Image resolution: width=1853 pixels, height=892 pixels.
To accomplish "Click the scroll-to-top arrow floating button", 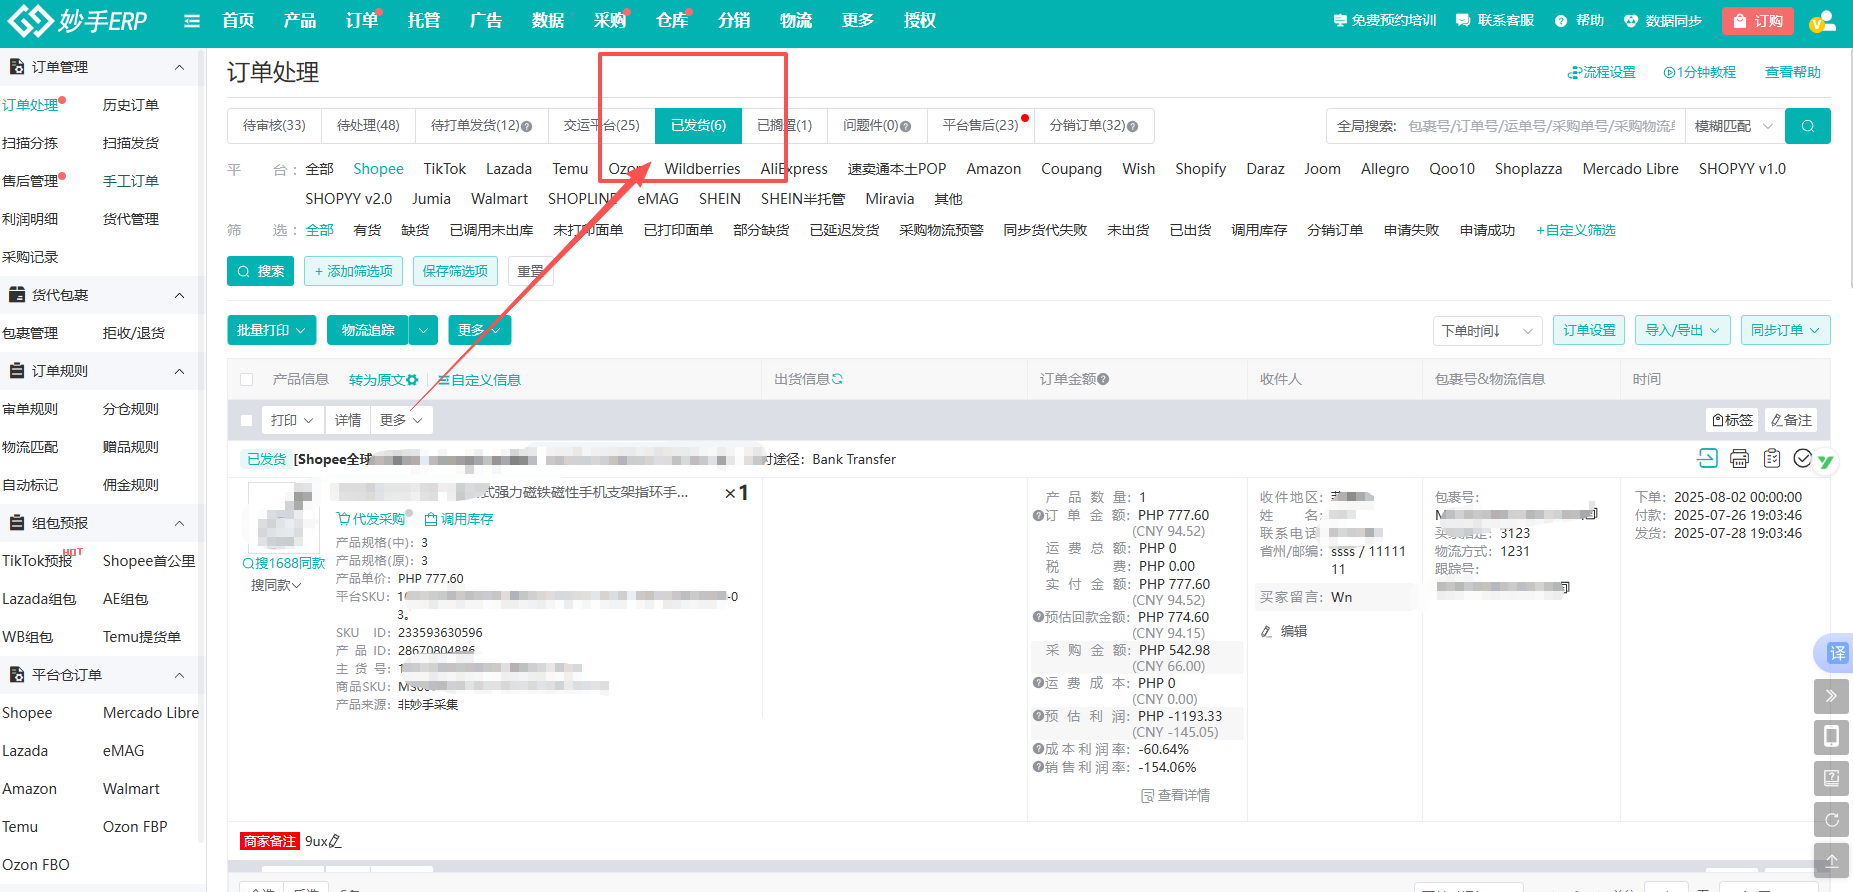I will point(1831,860).
